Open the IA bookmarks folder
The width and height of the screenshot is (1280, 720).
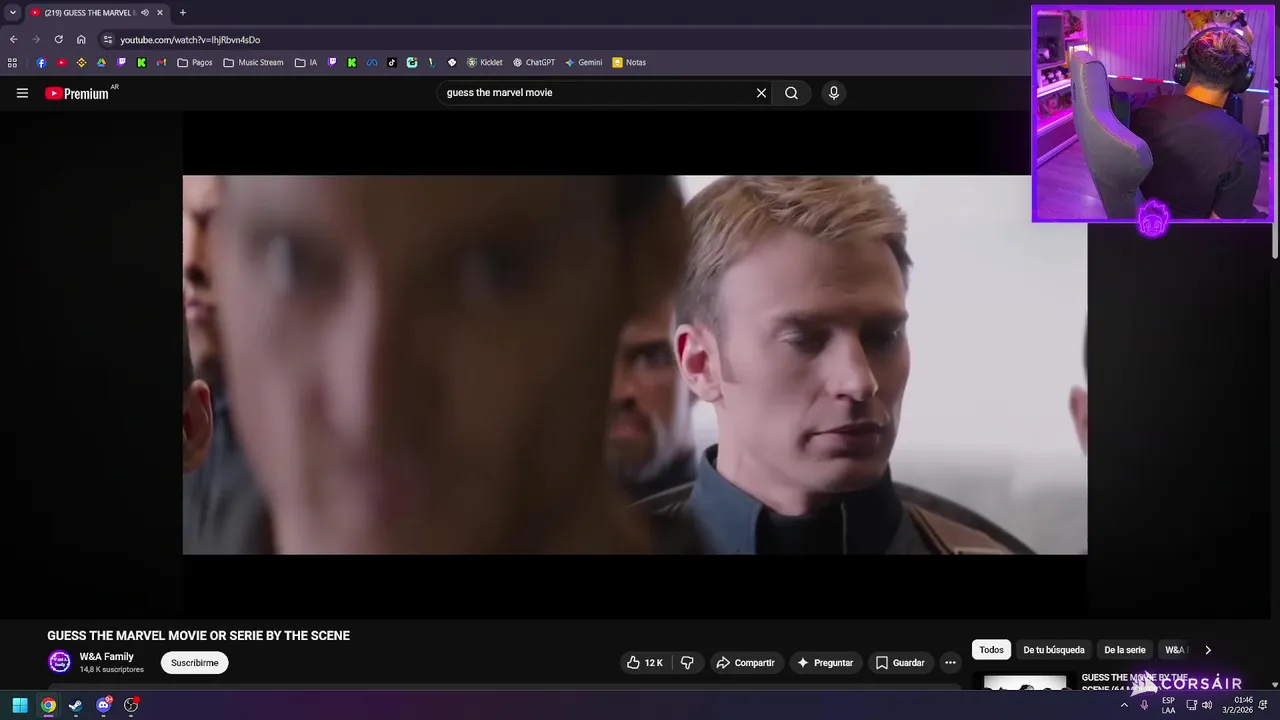click(x=306, y=62)
